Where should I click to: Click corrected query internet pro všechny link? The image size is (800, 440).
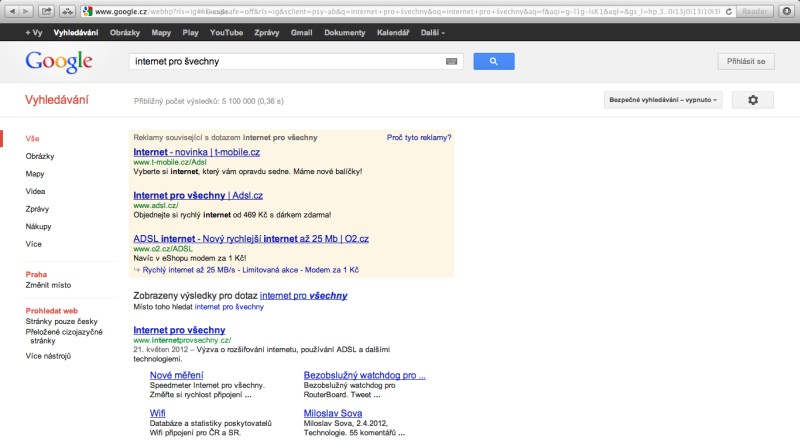(304, 296)
